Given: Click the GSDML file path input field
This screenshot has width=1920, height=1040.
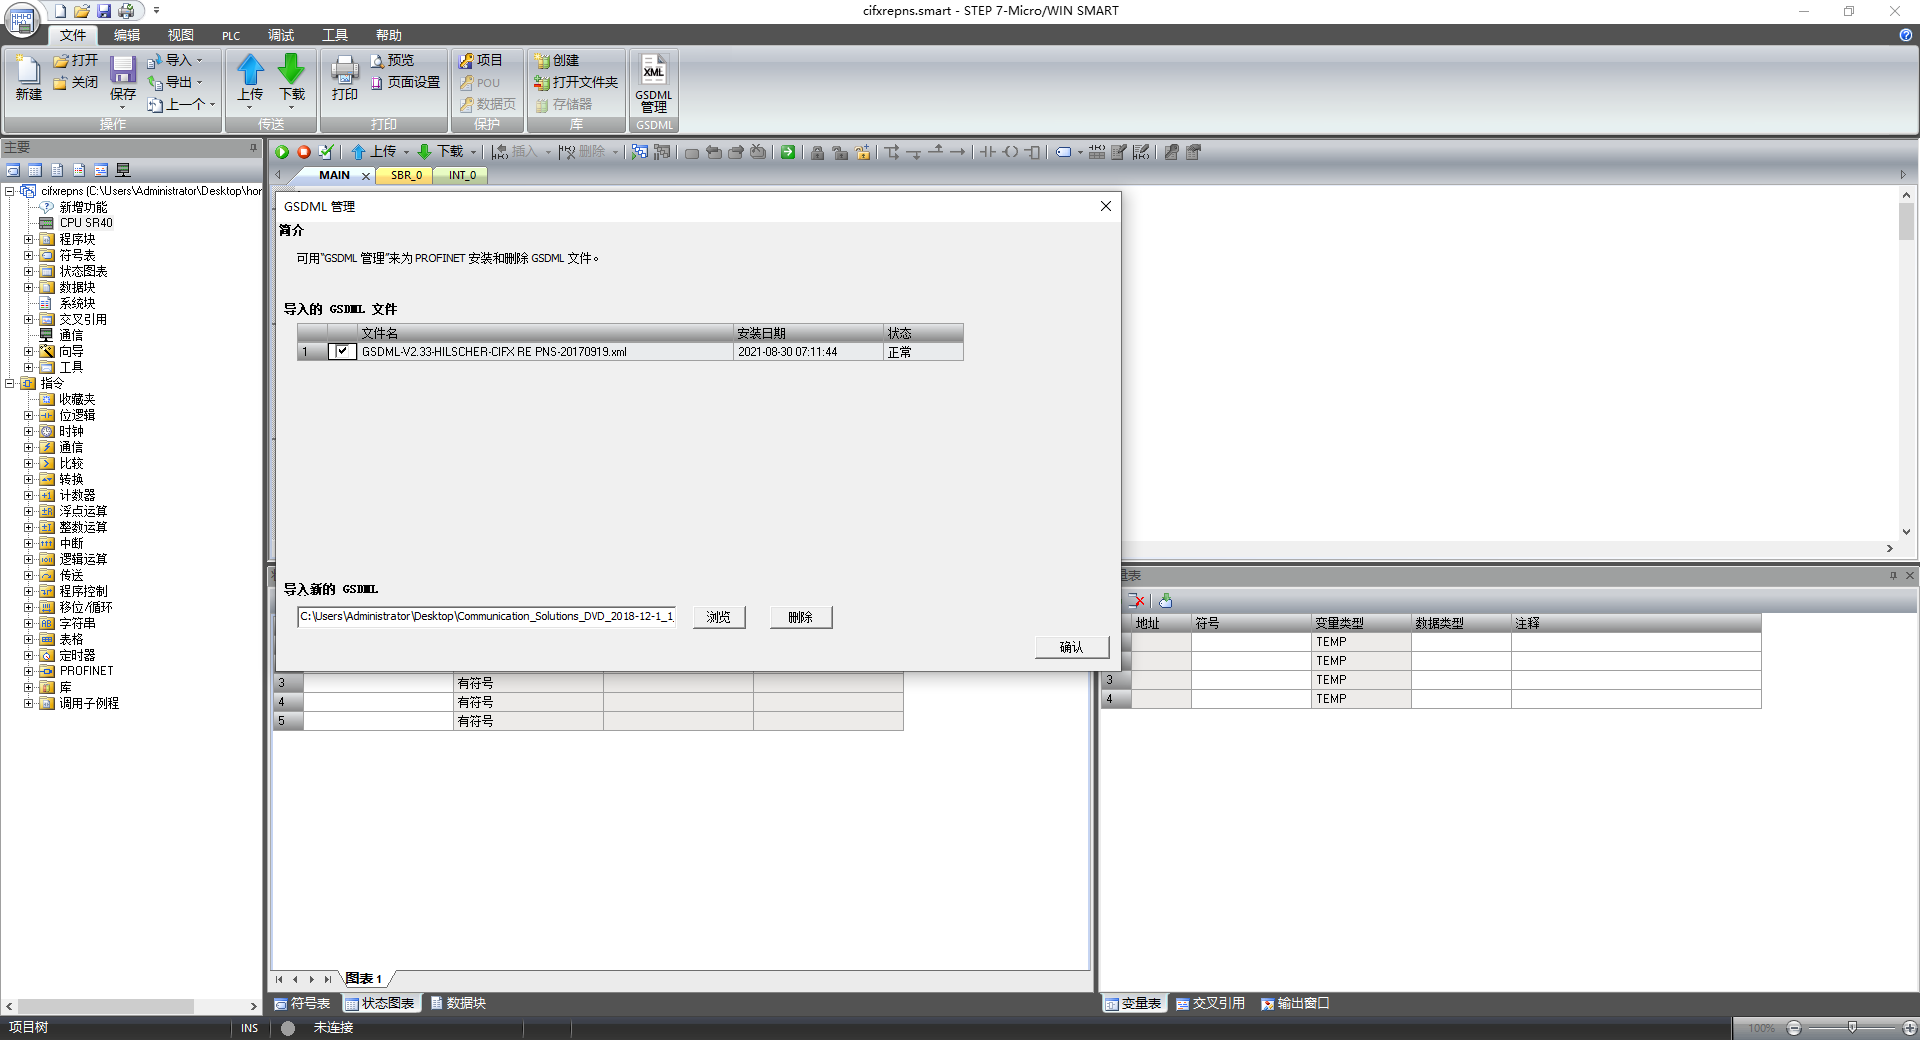Looking at the screenshot, I should click(486, 617).
